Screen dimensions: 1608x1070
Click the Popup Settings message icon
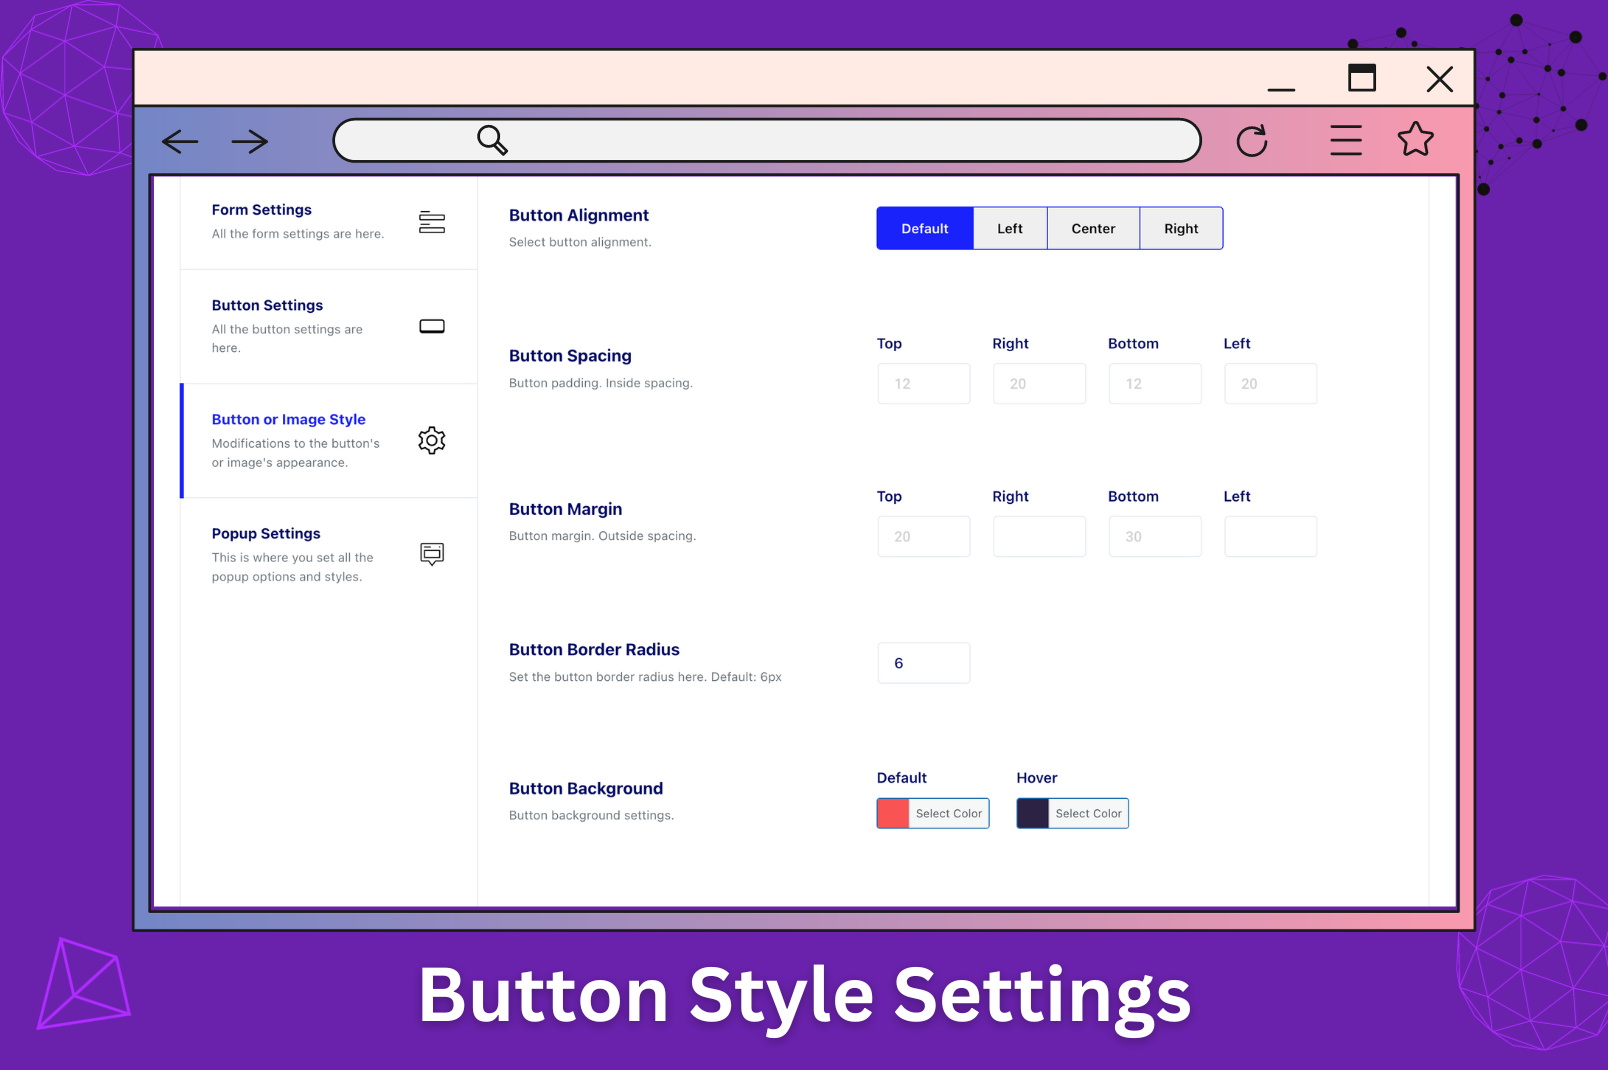click(x=432, y=554)
